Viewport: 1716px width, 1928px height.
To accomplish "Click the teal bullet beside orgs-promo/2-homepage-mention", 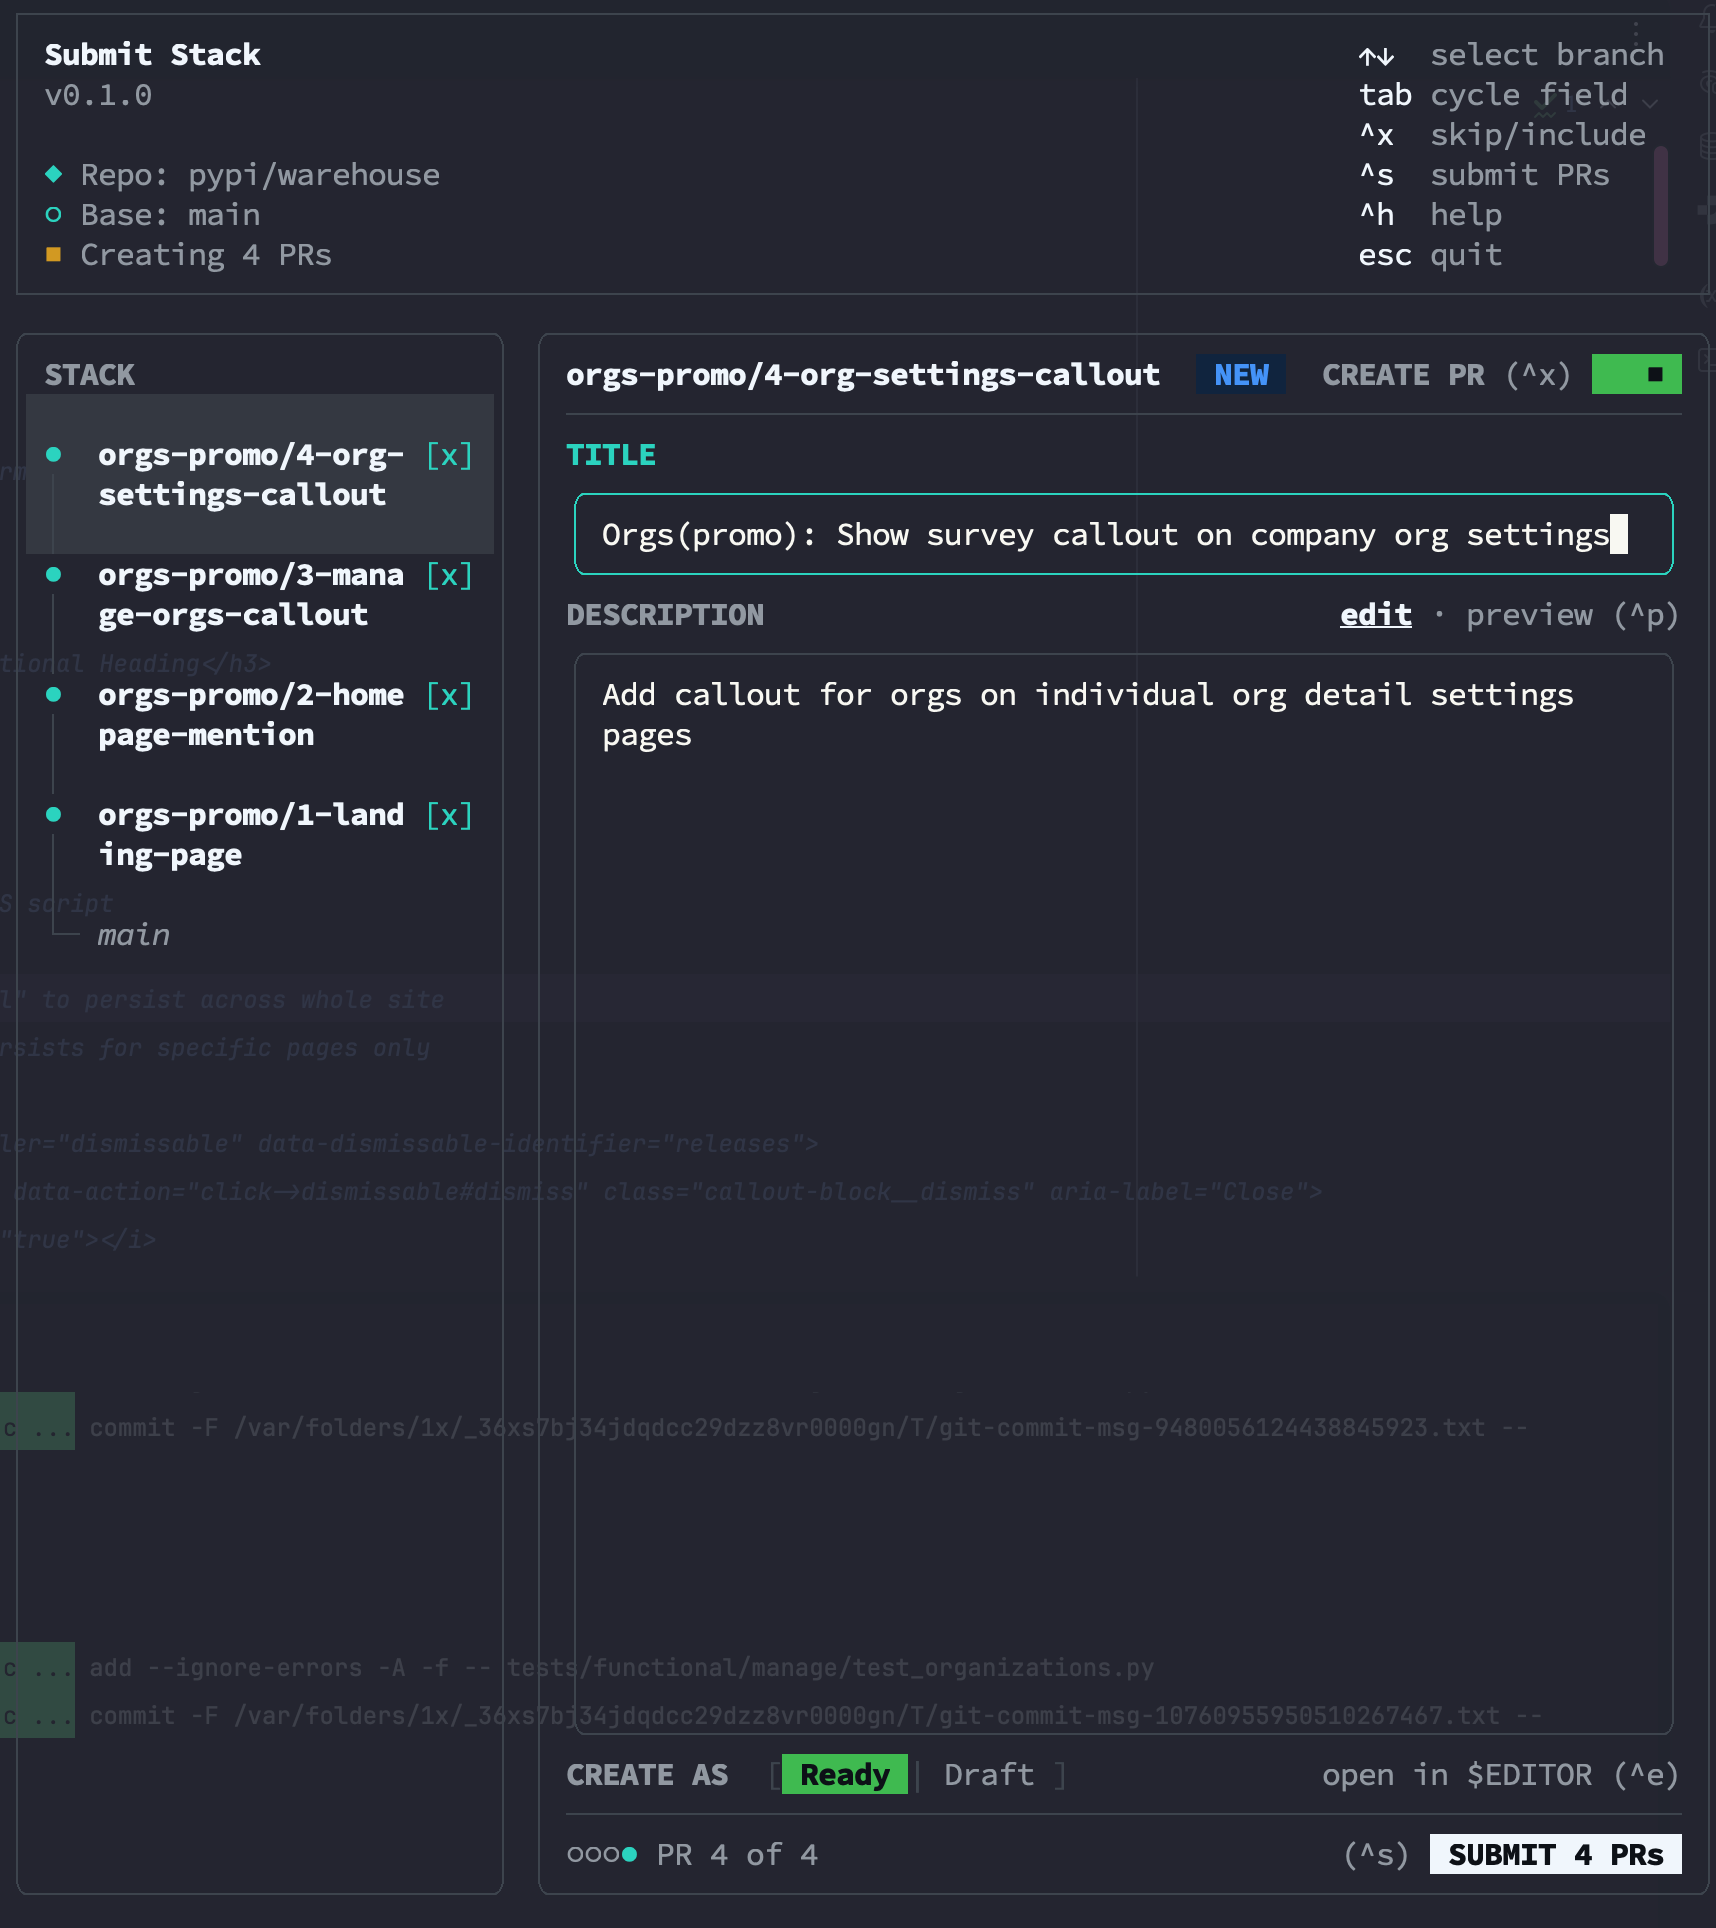I will [x=54, y=695].
